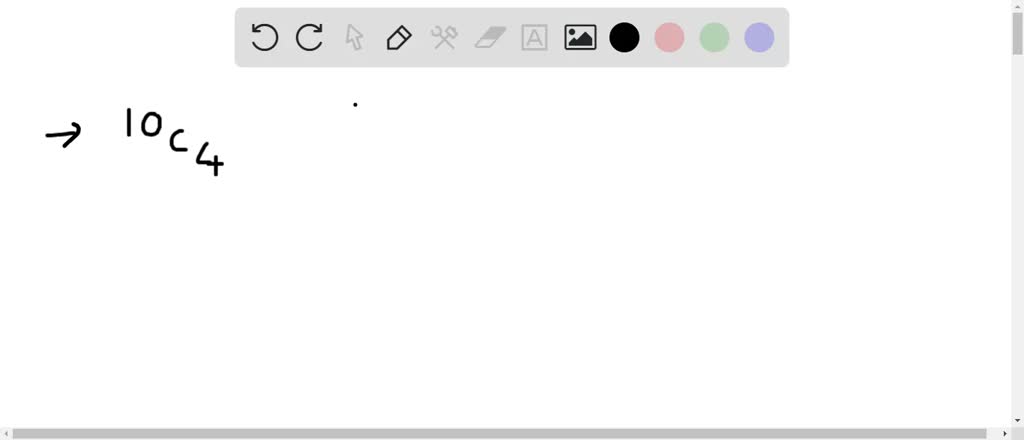Click the handwritten arrow on canvas
The width and height of the screenshot is (1024, 440).
63,134
